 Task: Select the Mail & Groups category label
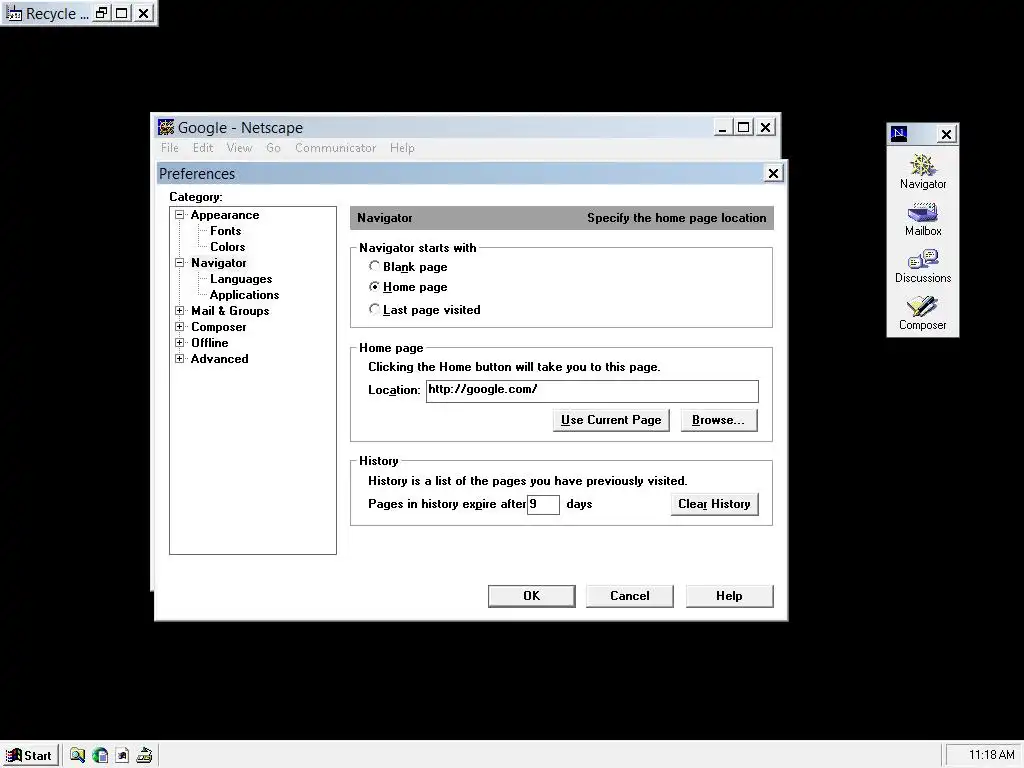230,311
